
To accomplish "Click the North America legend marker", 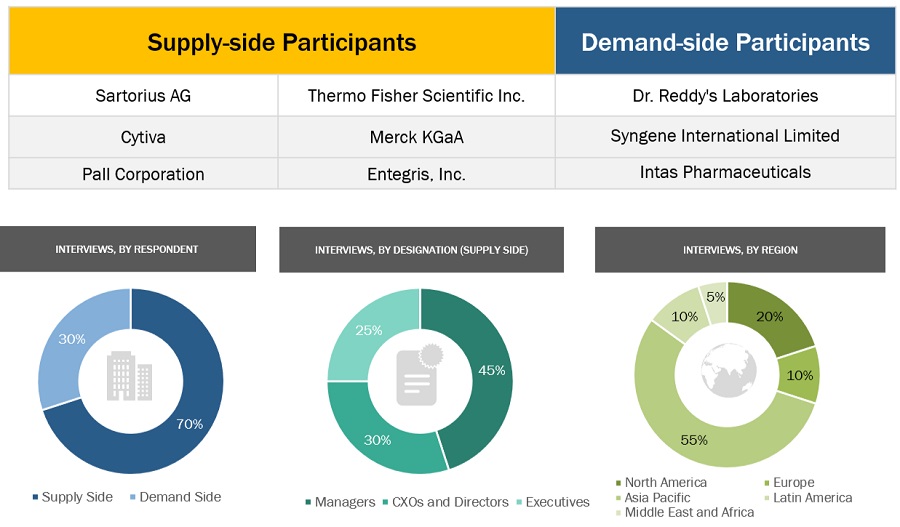I will 618,484.
